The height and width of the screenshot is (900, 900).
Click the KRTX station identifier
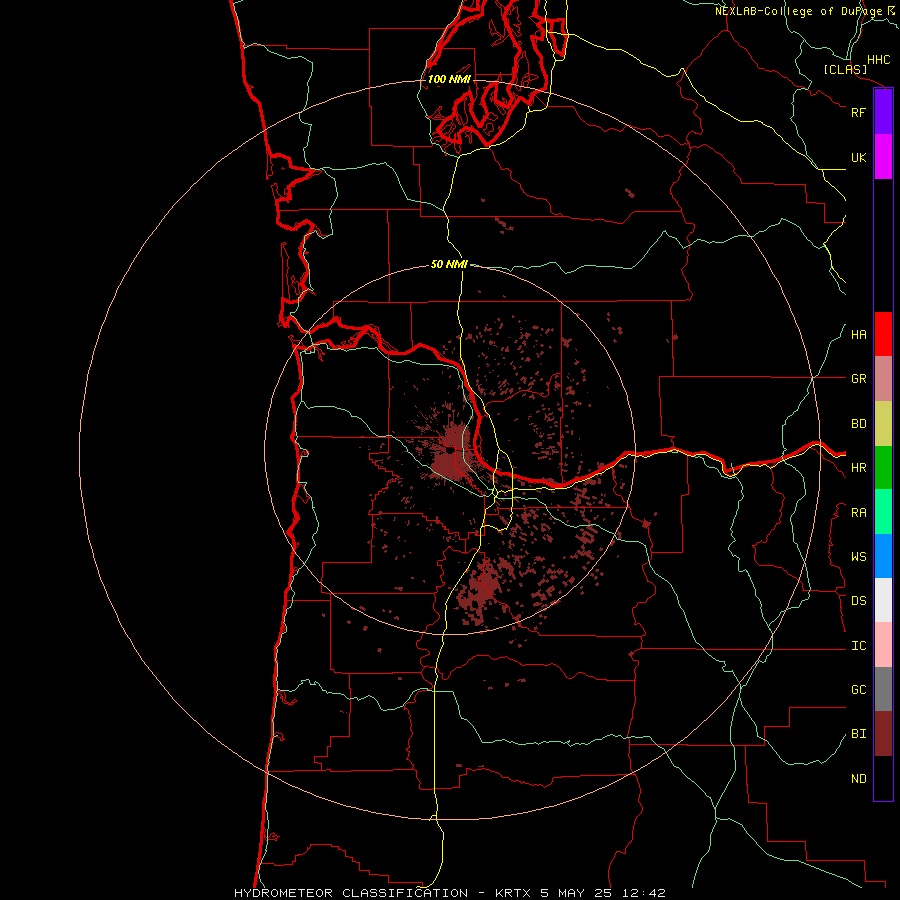(x=513, y=893)
